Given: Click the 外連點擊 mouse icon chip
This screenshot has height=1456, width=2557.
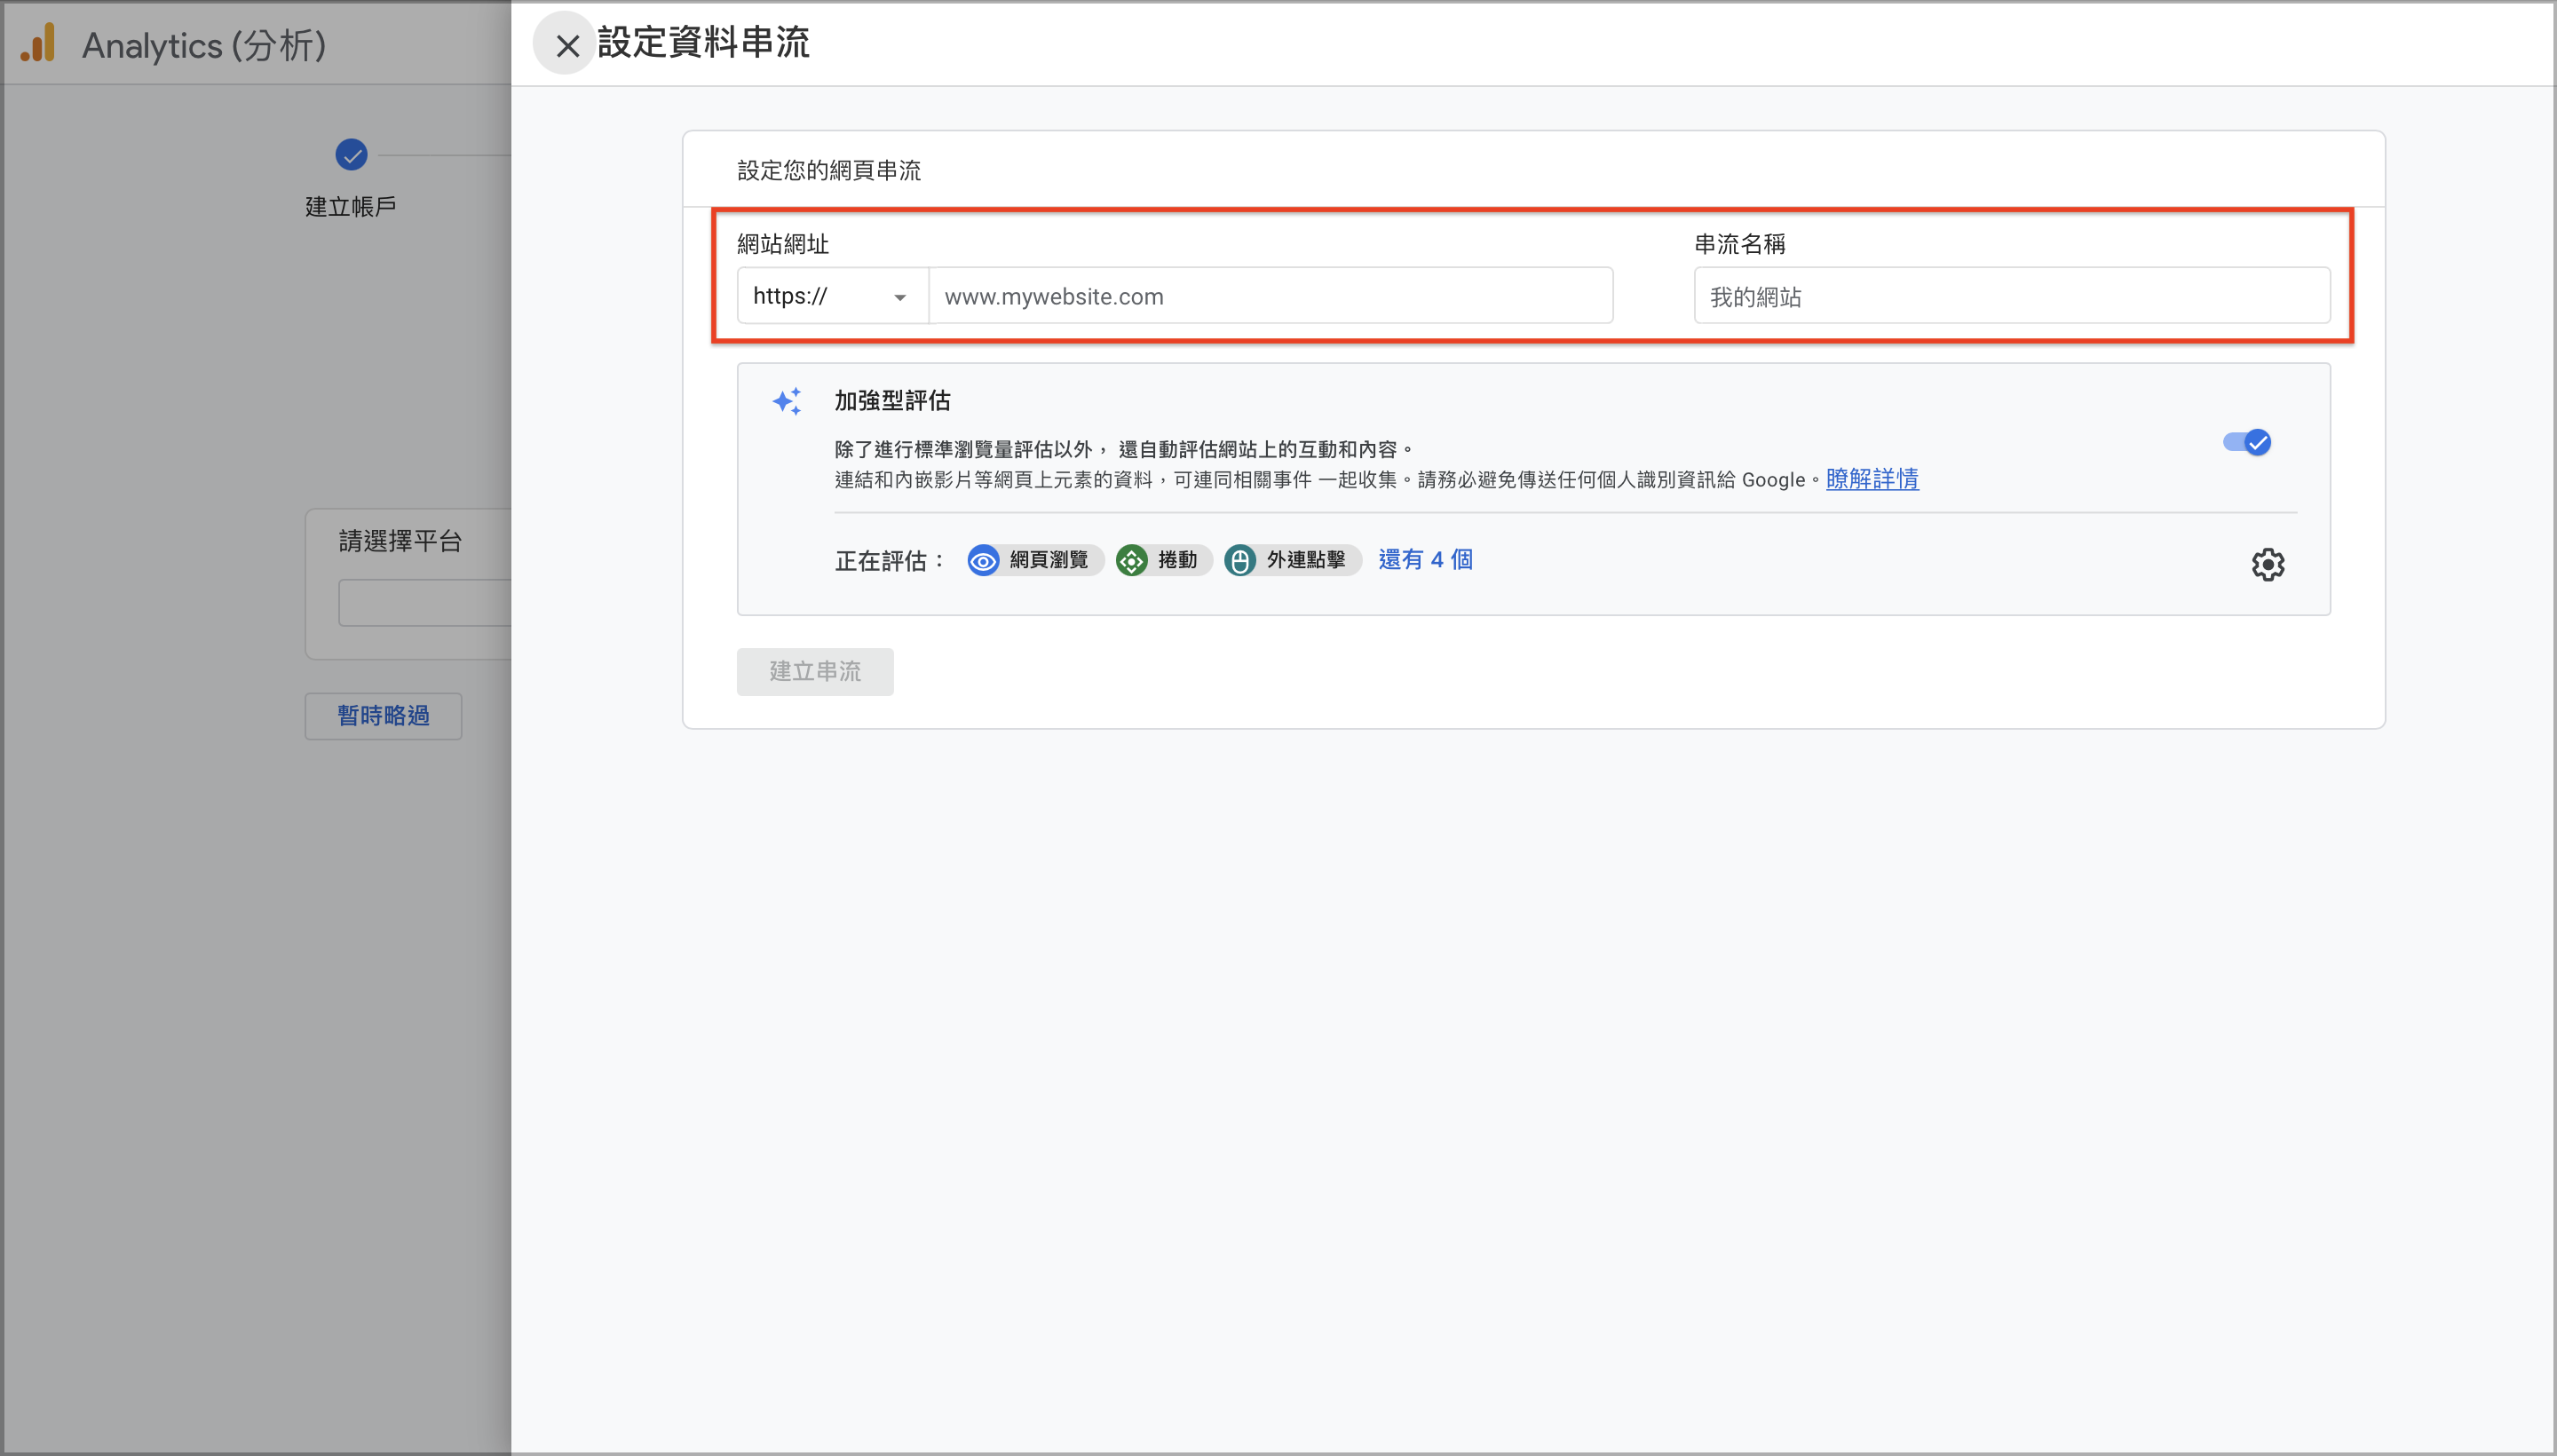Looking at the screenshot, I should [x=1292, y=560].
